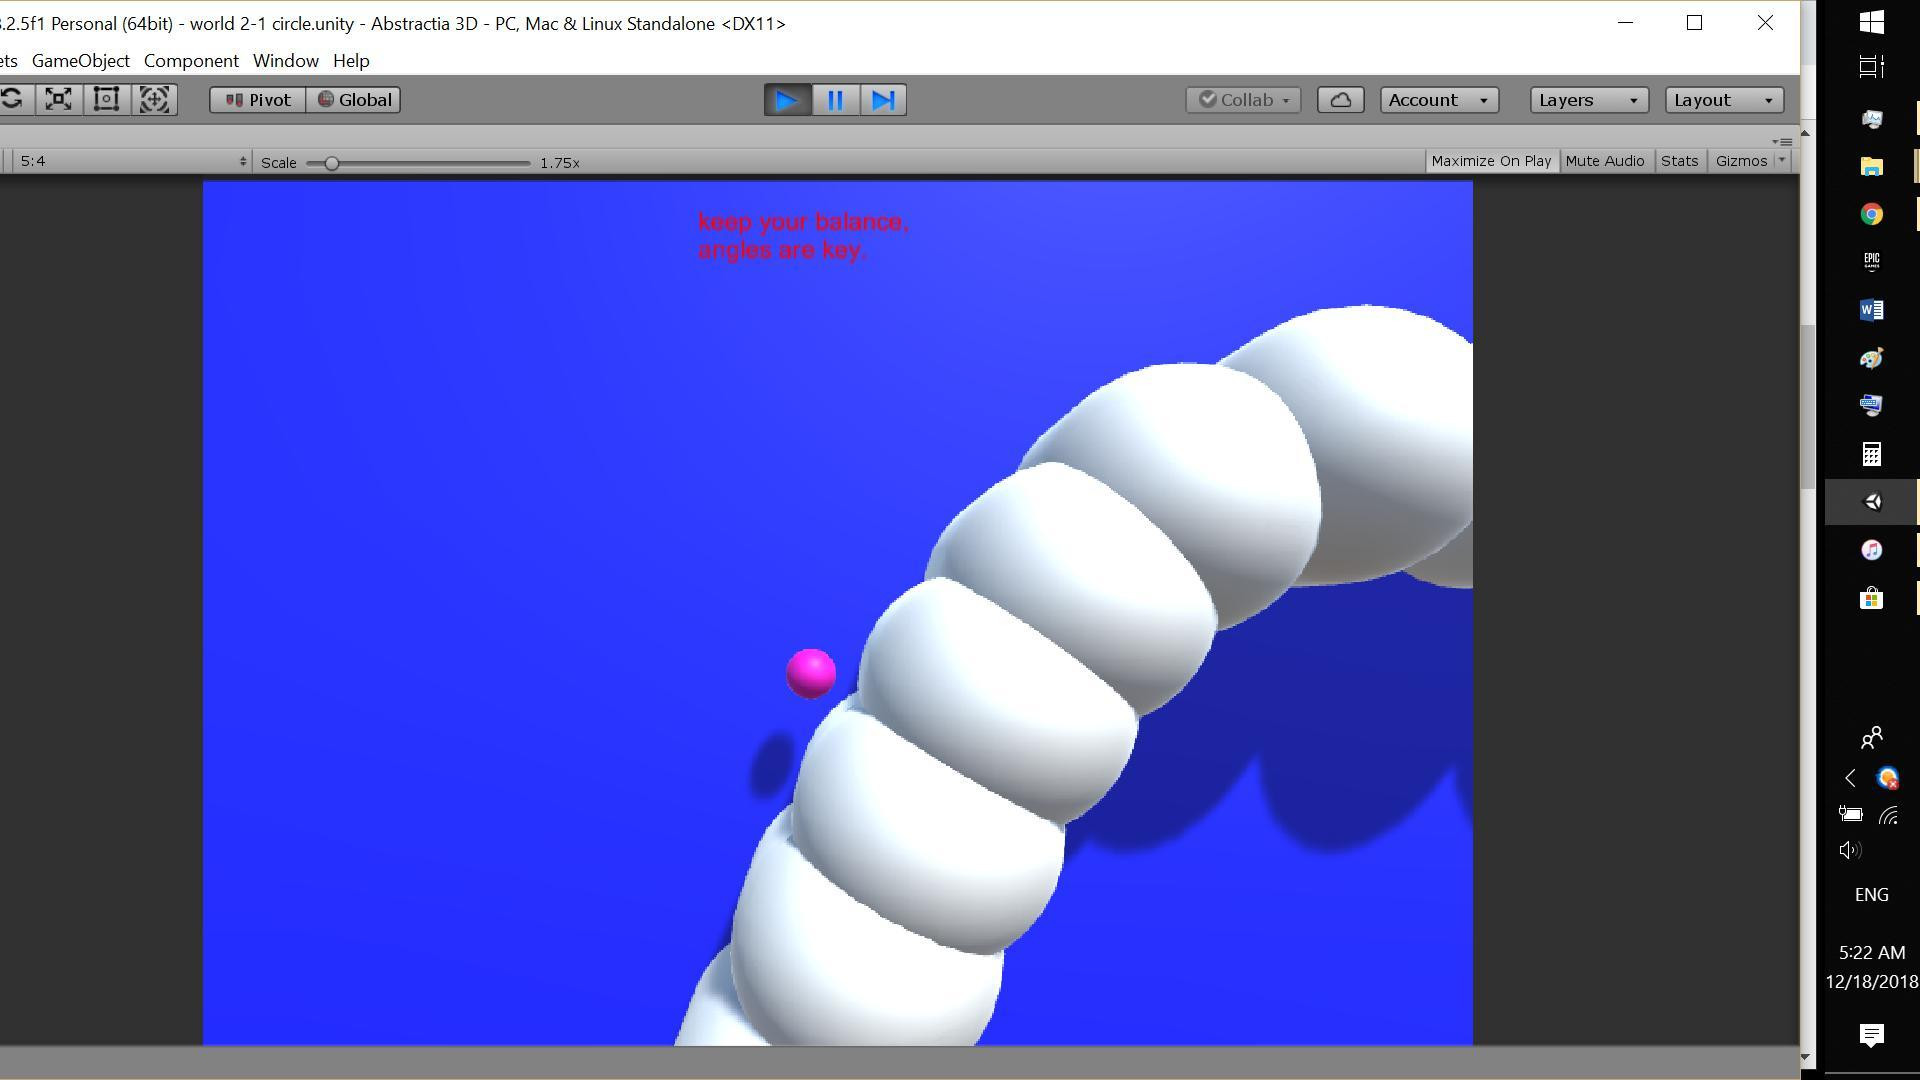The height and width of the screenshot is (1080, 1920).
Task: Select the Rect transform tool
Action: [x=106, y=99]
